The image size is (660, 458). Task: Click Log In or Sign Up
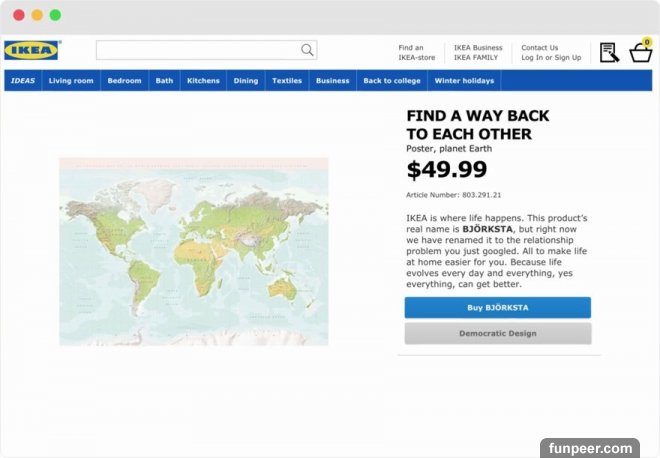pos(551,57)
